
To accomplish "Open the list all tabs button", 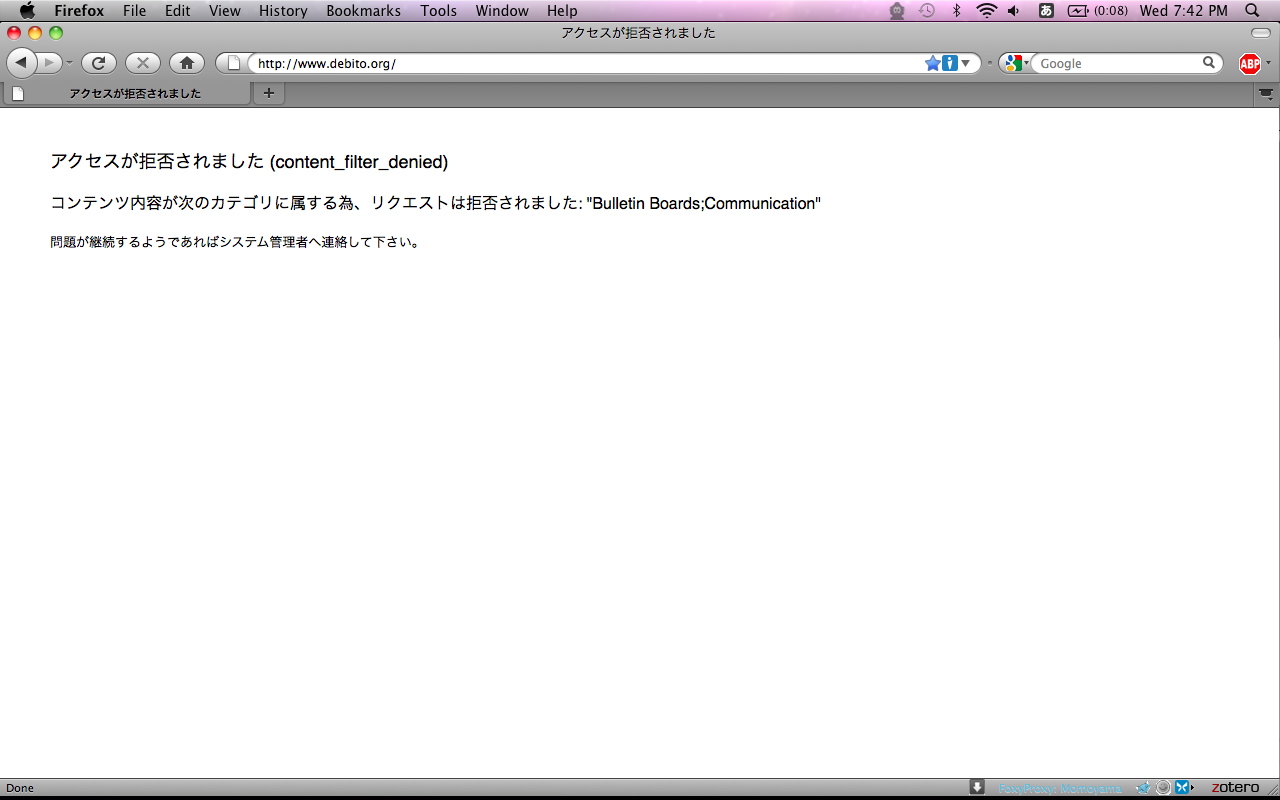I will [1266, 94].
